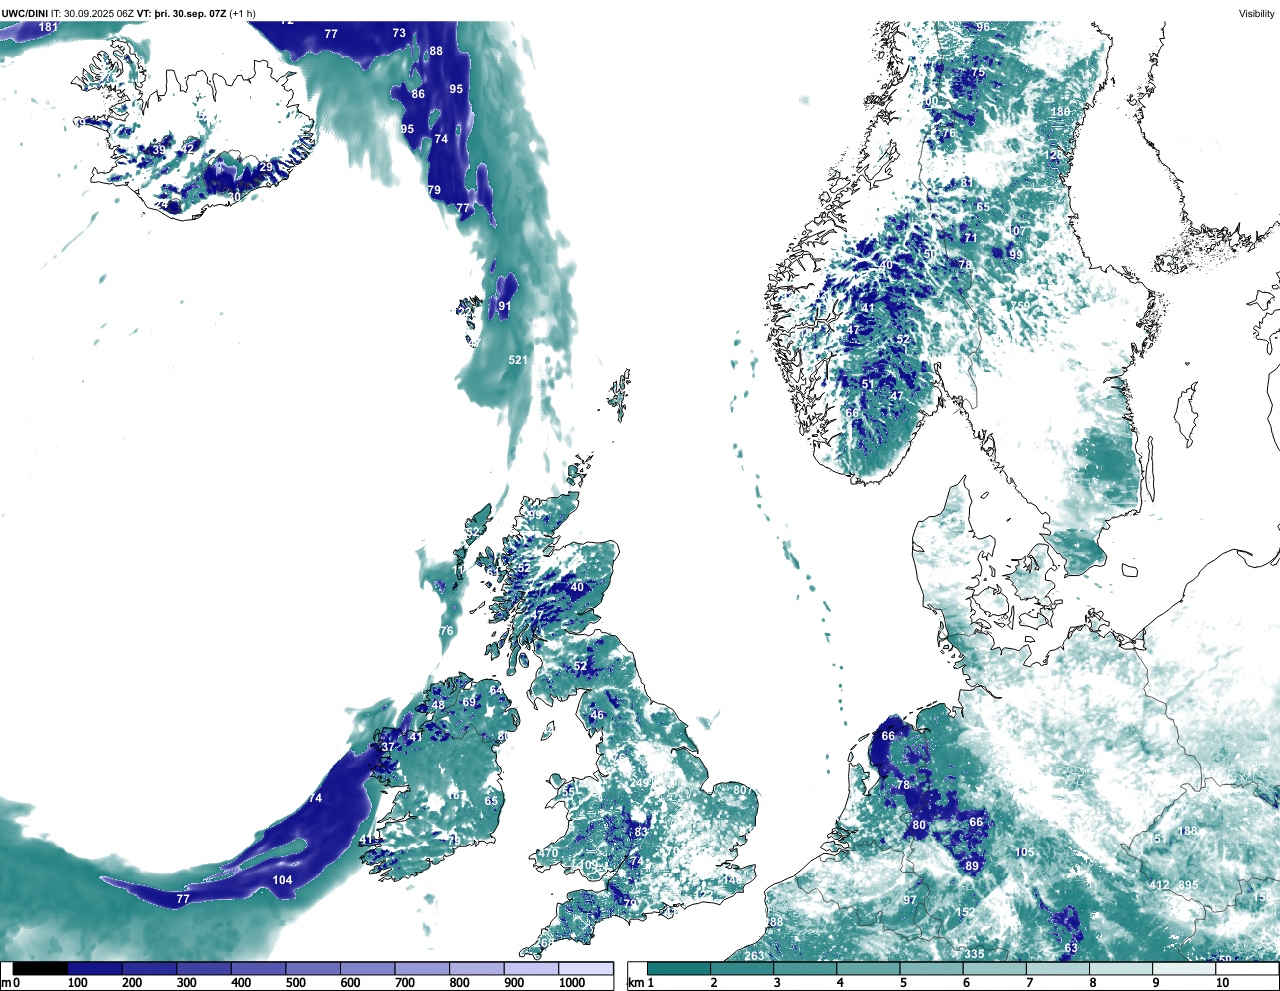Click the km unit label on legend
Image resolution: width=1280 pixels, height=991 pixels.
(x=636, y=983)
